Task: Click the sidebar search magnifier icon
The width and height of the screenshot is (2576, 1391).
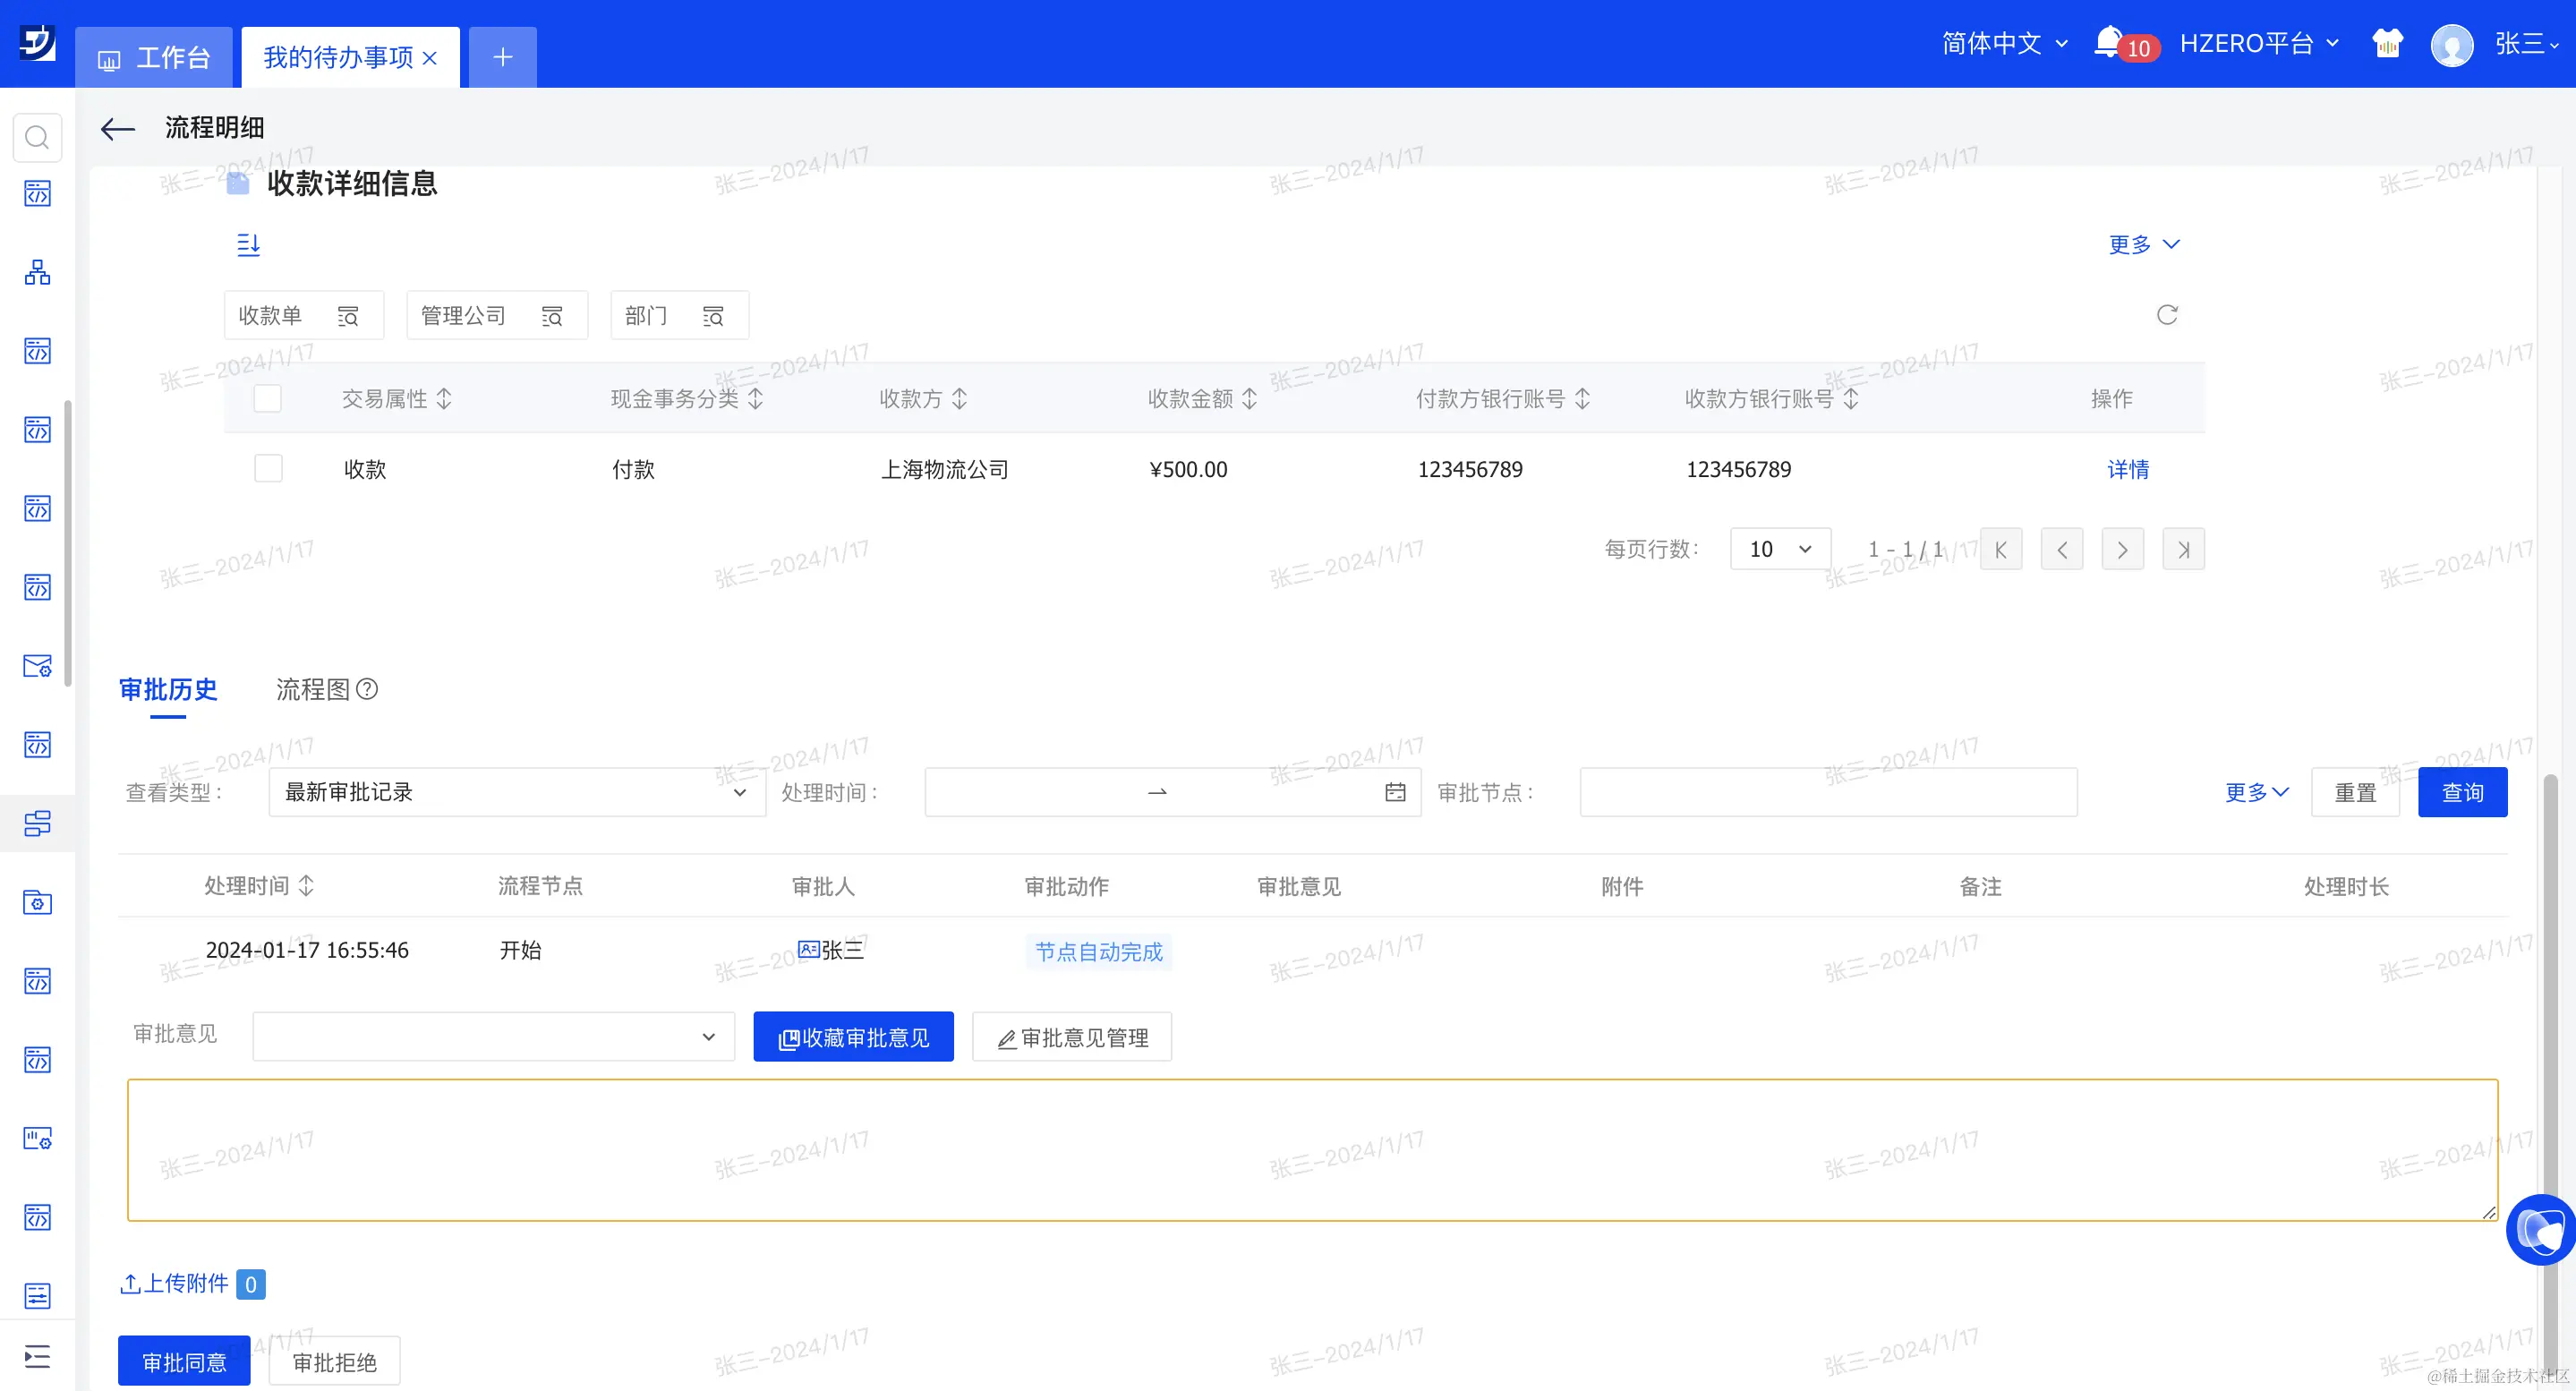Action: [37, 137]
